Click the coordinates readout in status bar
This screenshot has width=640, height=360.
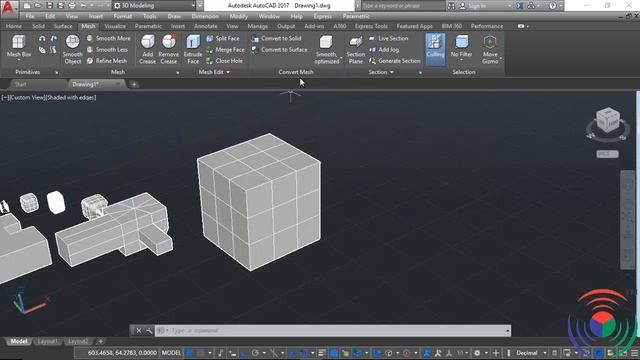(122, 353)
